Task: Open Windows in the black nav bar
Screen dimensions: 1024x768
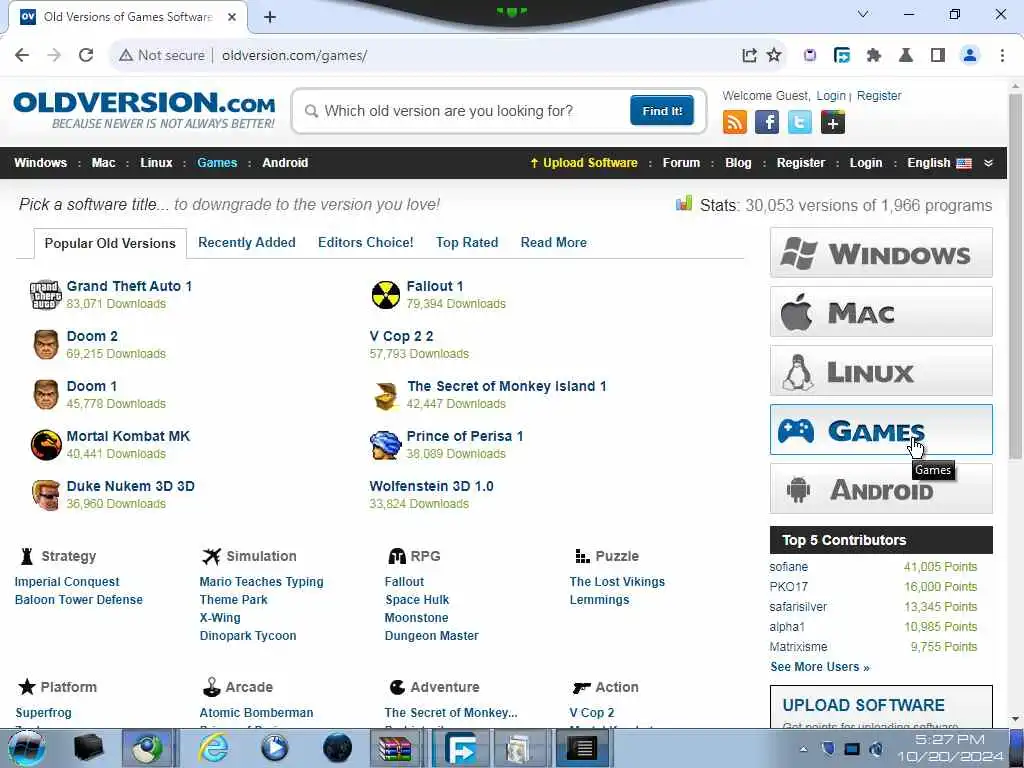Action: pos(40,163)
